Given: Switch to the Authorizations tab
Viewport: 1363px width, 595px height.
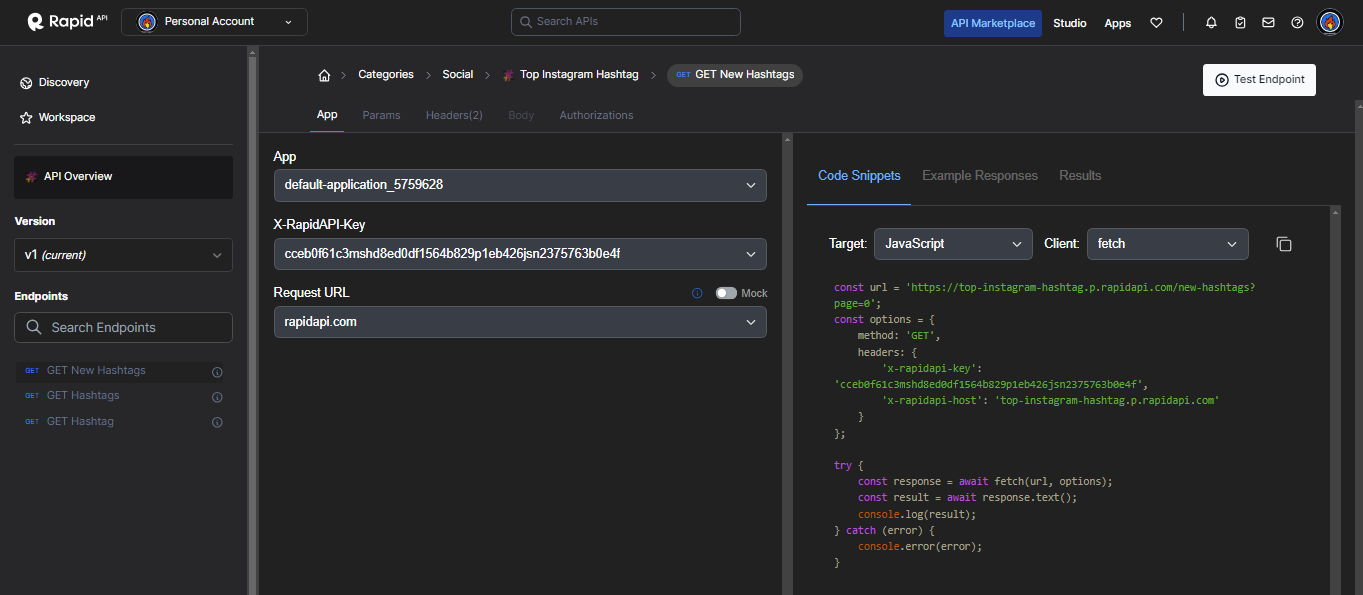Looking at the screenshot, I should tap(596, 115).
